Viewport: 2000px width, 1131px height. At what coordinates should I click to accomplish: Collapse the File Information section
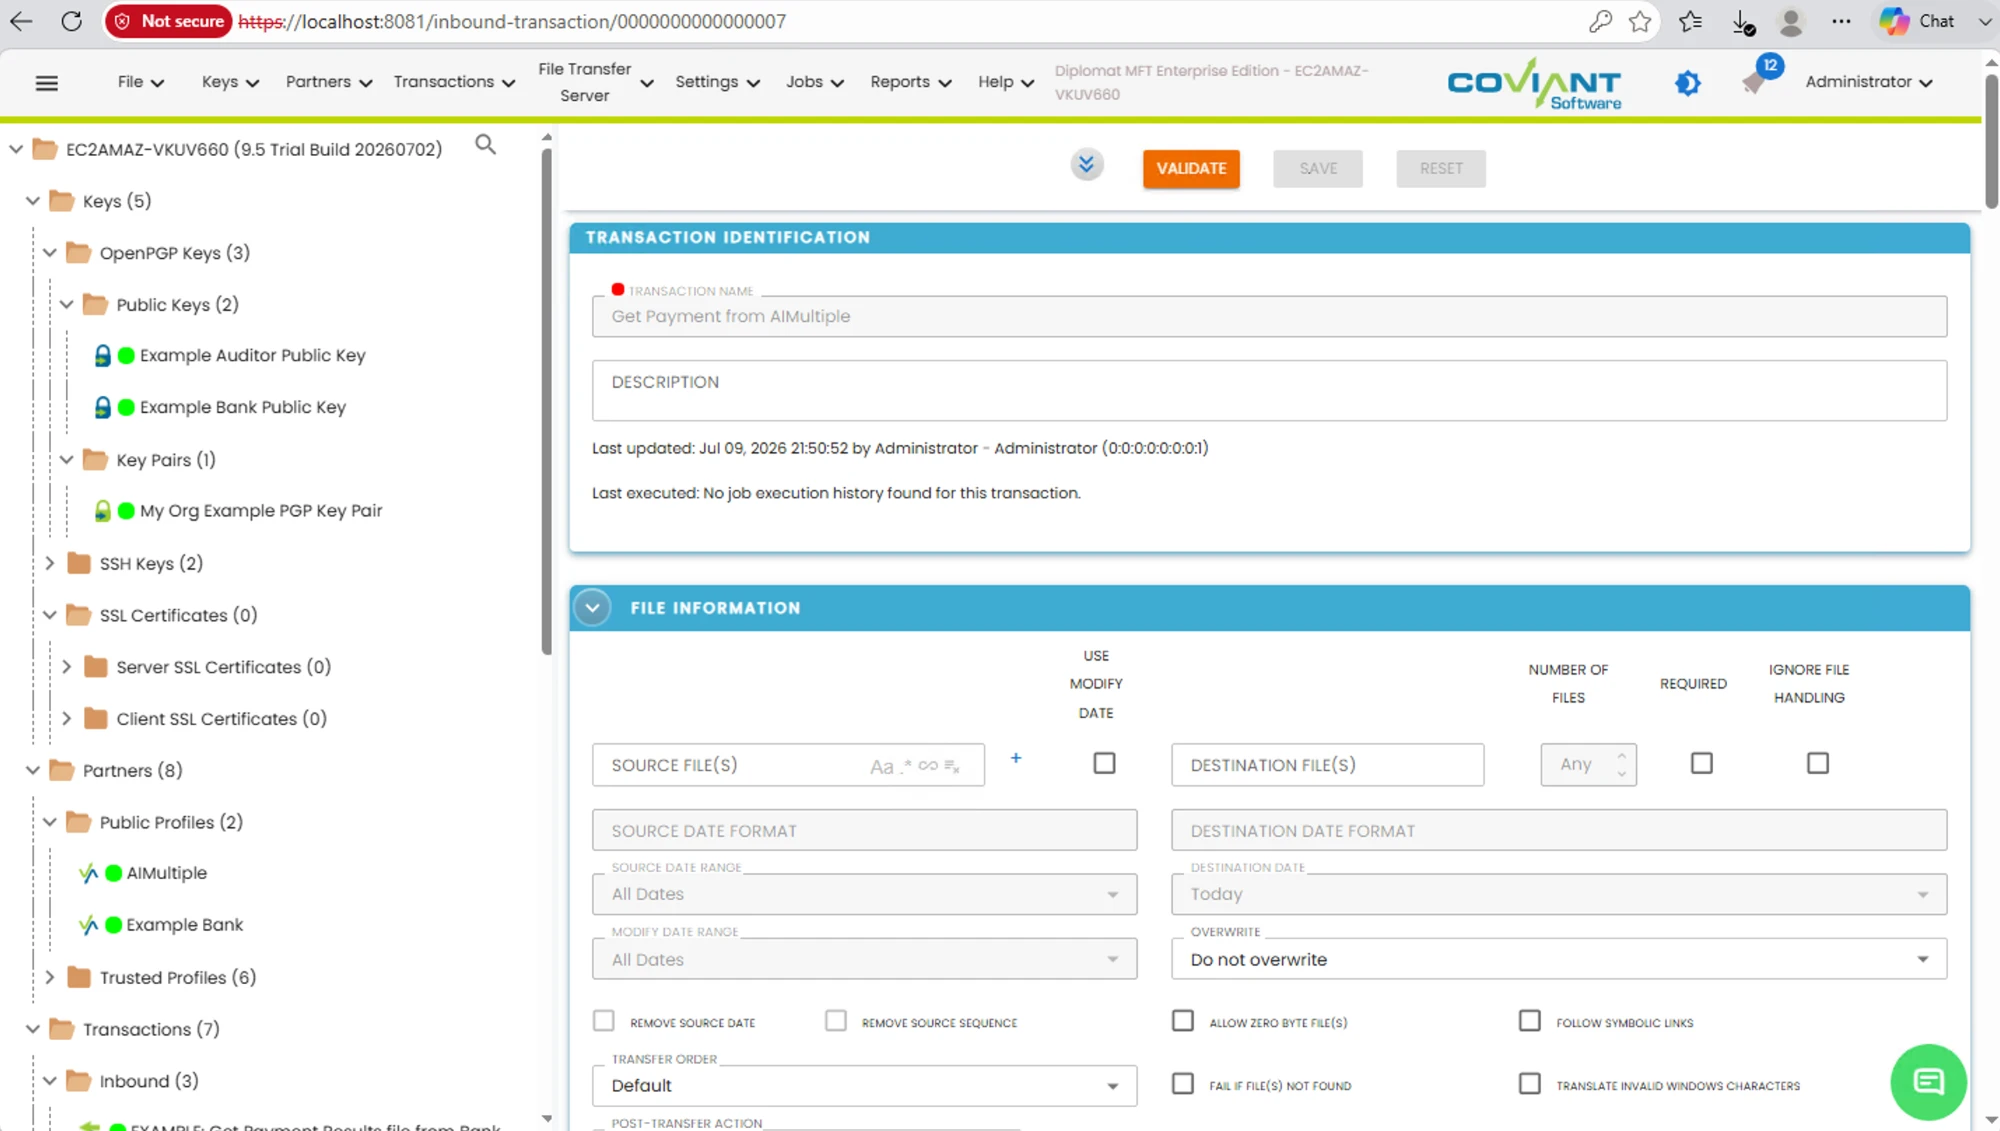click(x=592, y=608)
